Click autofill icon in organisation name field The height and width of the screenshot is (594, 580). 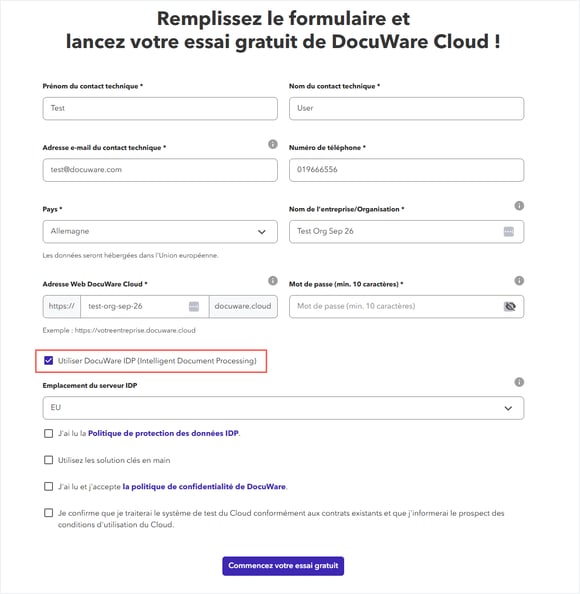[509, 231]
